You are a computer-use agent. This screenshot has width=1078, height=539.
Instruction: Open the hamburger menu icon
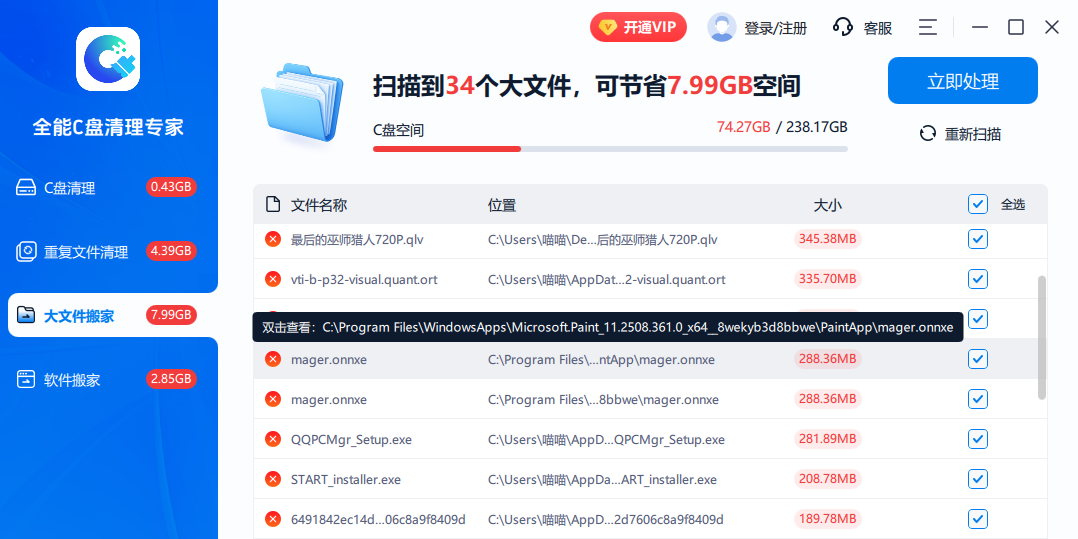point(928,28)
